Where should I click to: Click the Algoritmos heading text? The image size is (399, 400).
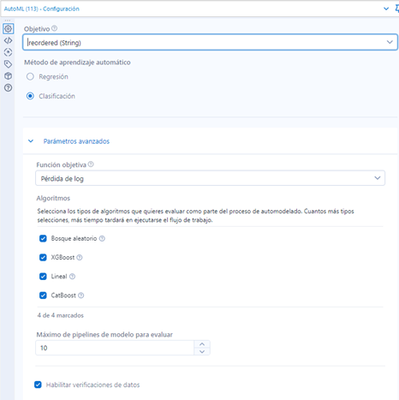pos(53,198)
